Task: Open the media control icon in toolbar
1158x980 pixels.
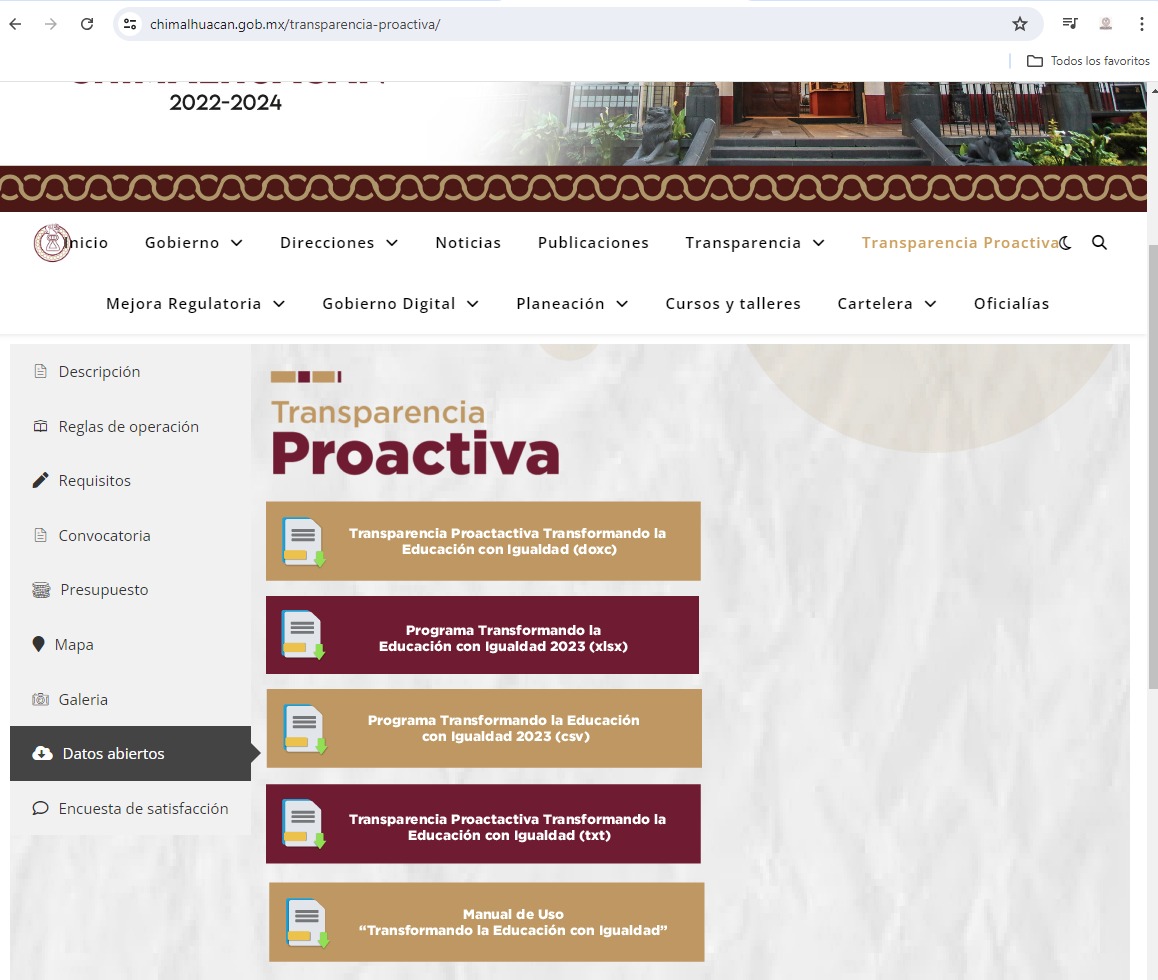Action: coord(1070,24)
